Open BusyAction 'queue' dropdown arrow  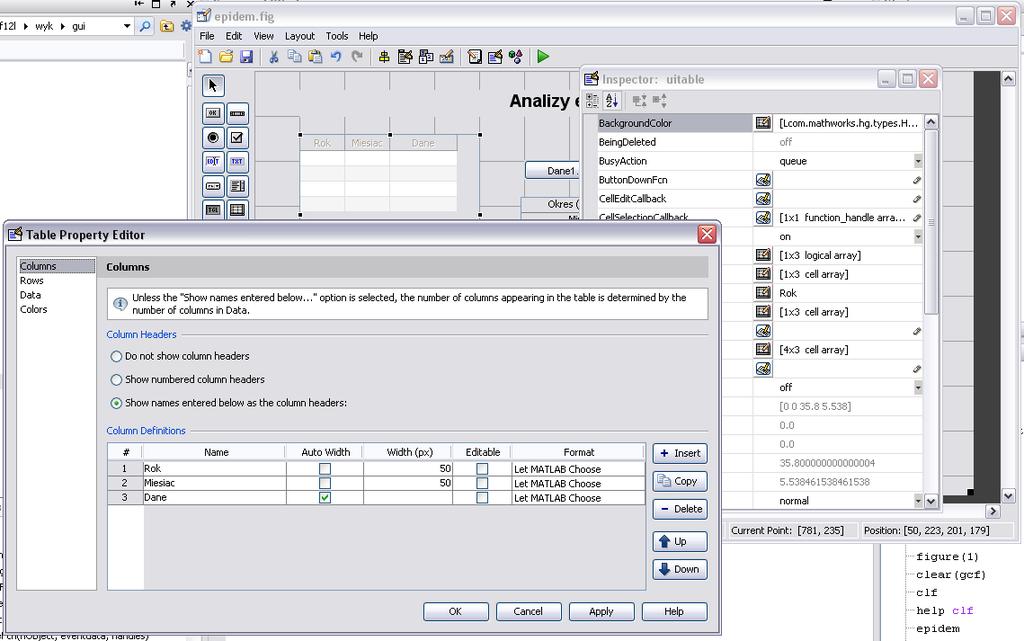[x=918, y=161]
